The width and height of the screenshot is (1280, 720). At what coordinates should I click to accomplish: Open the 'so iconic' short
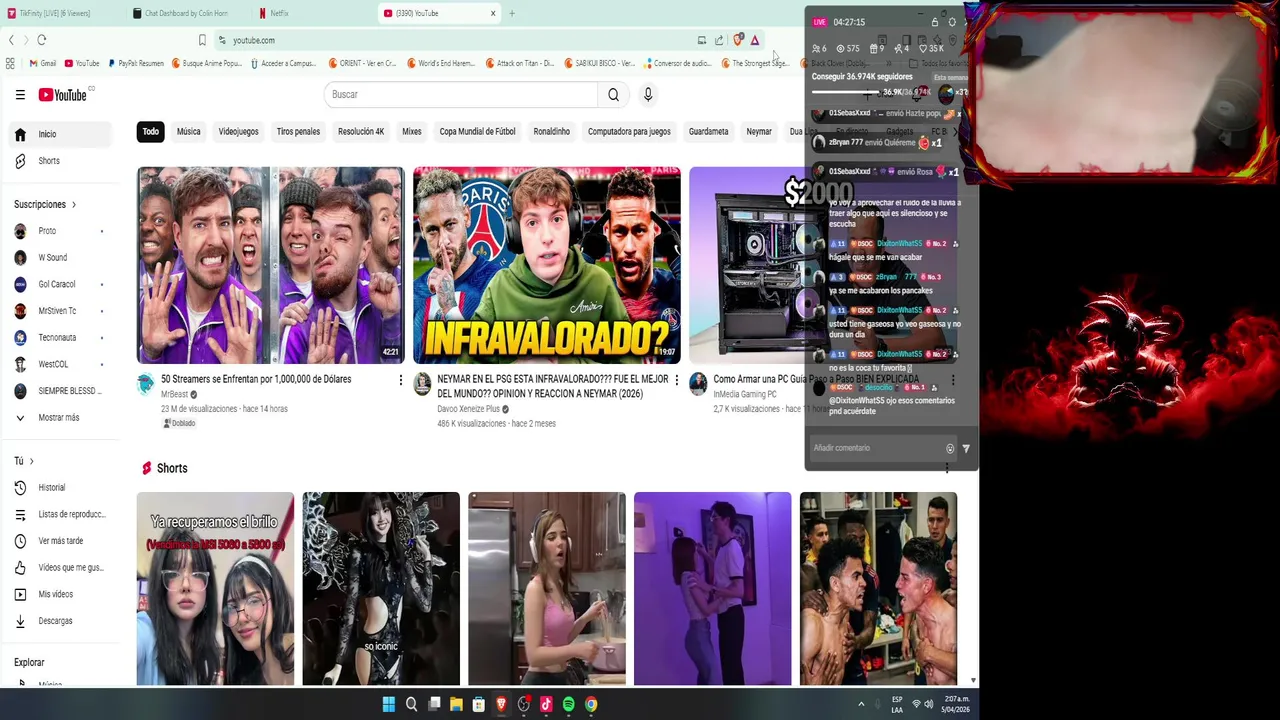381,589
